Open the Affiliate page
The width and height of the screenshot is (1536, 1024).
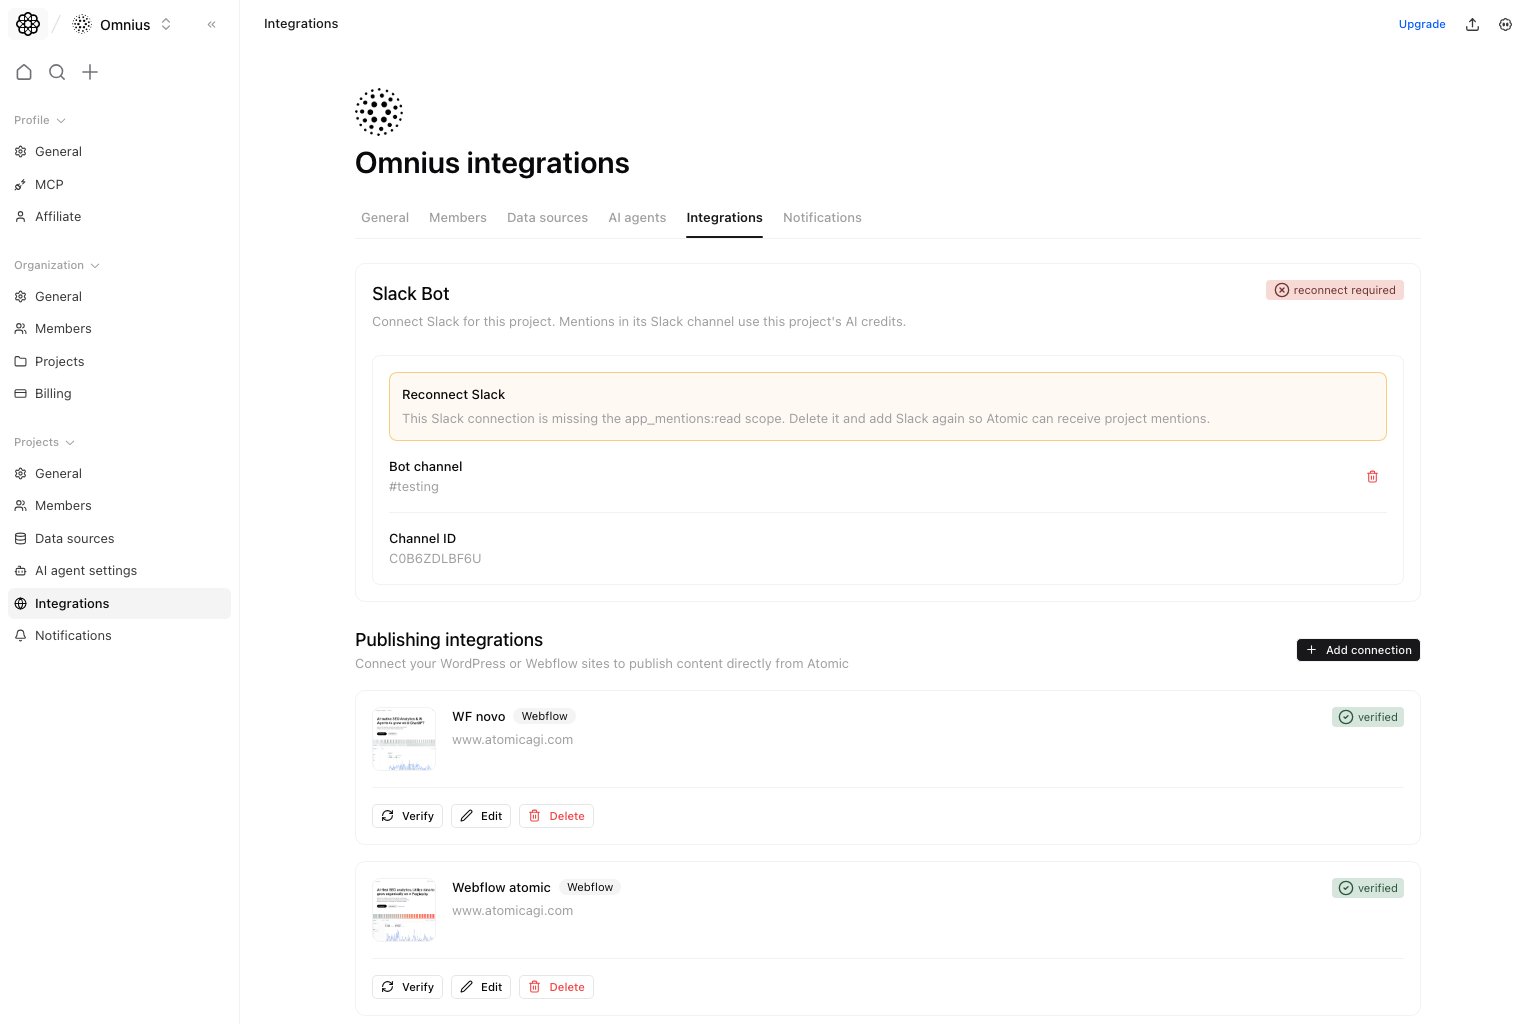pos(119,217)
